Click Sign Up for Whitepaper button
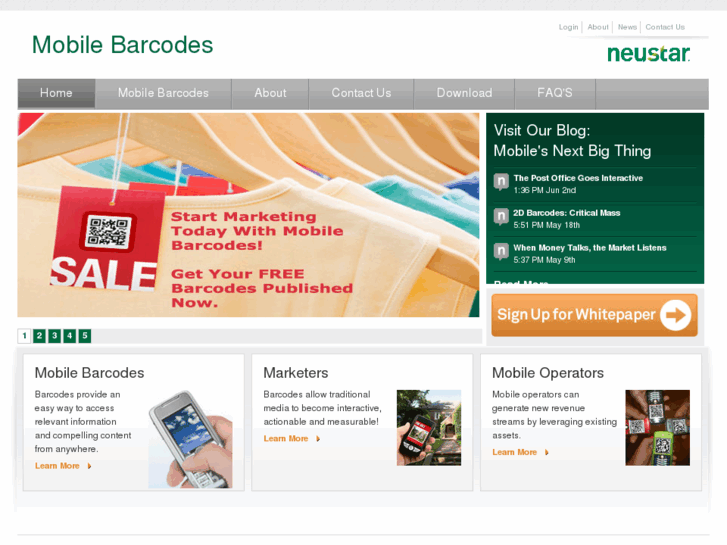This screenshot has width=727, height=545. (x=594, y=315)
